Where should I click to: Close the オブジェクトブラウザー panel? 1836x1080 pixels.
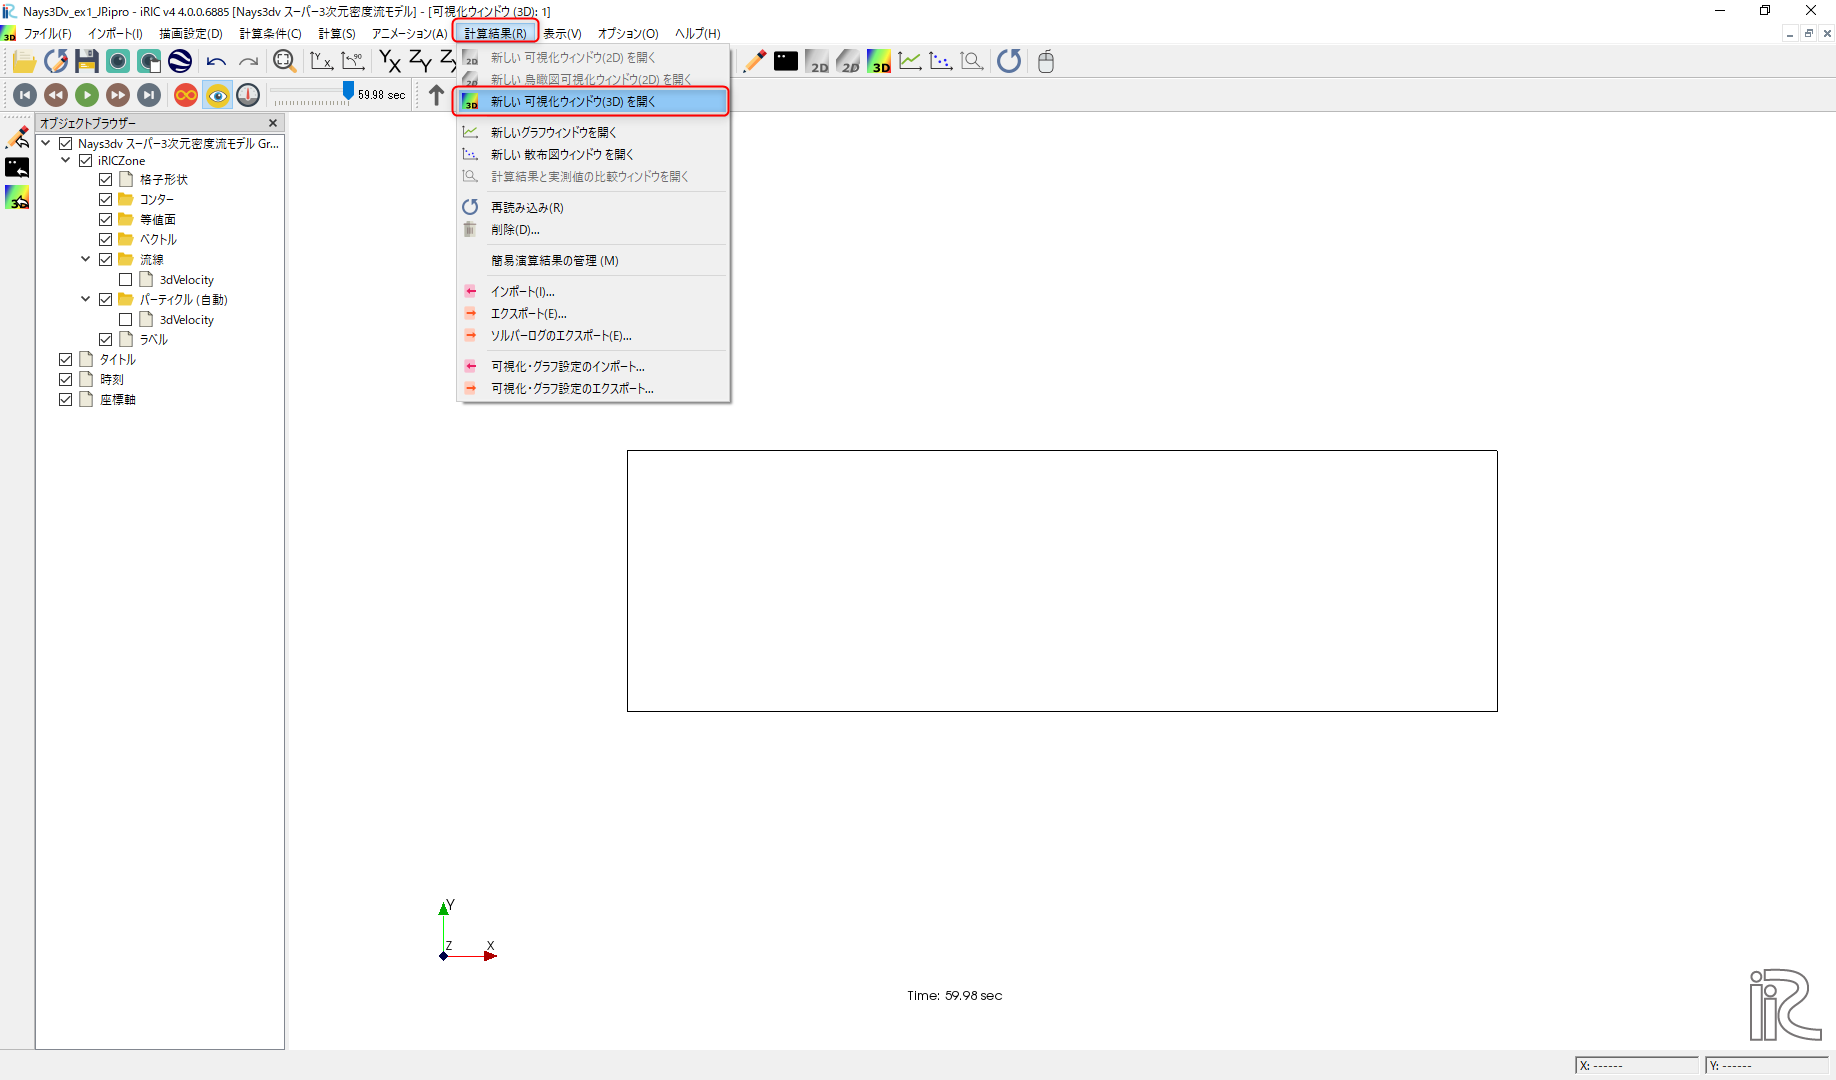click(273, 123)
